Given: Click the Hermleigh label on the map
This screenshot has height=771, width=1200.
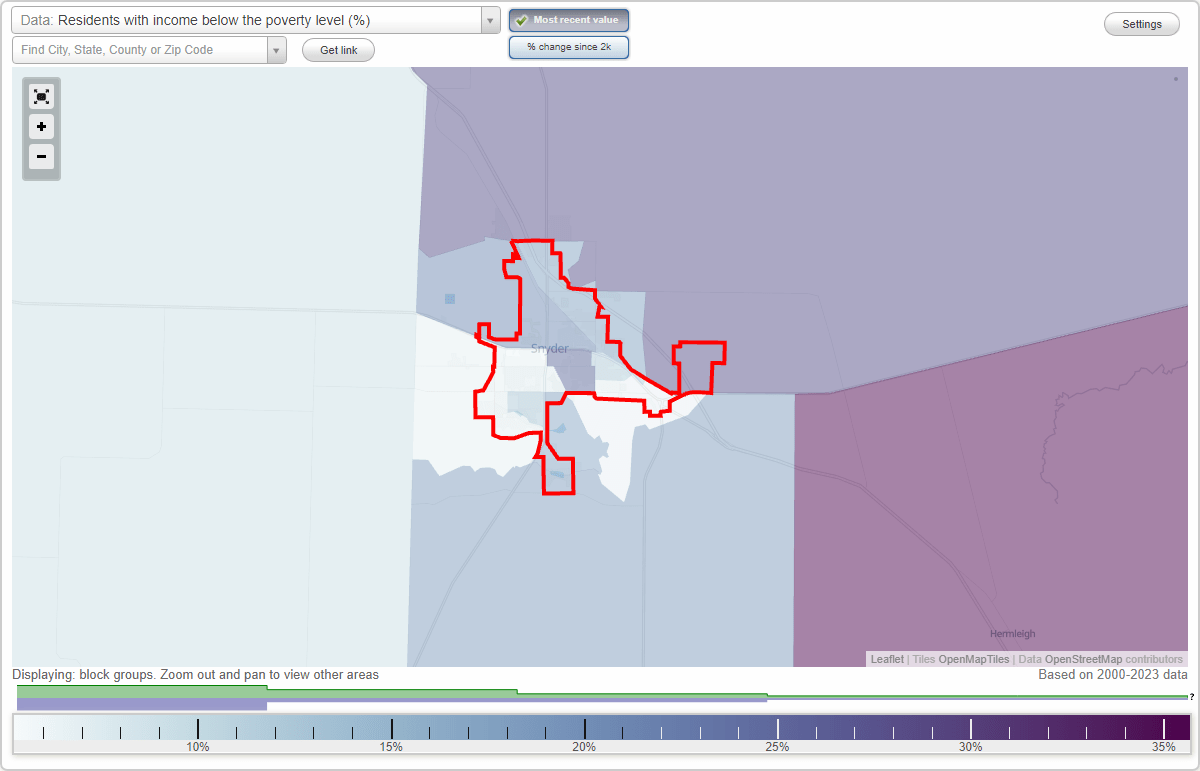Looking at the screenshot, I should 1012,633.
